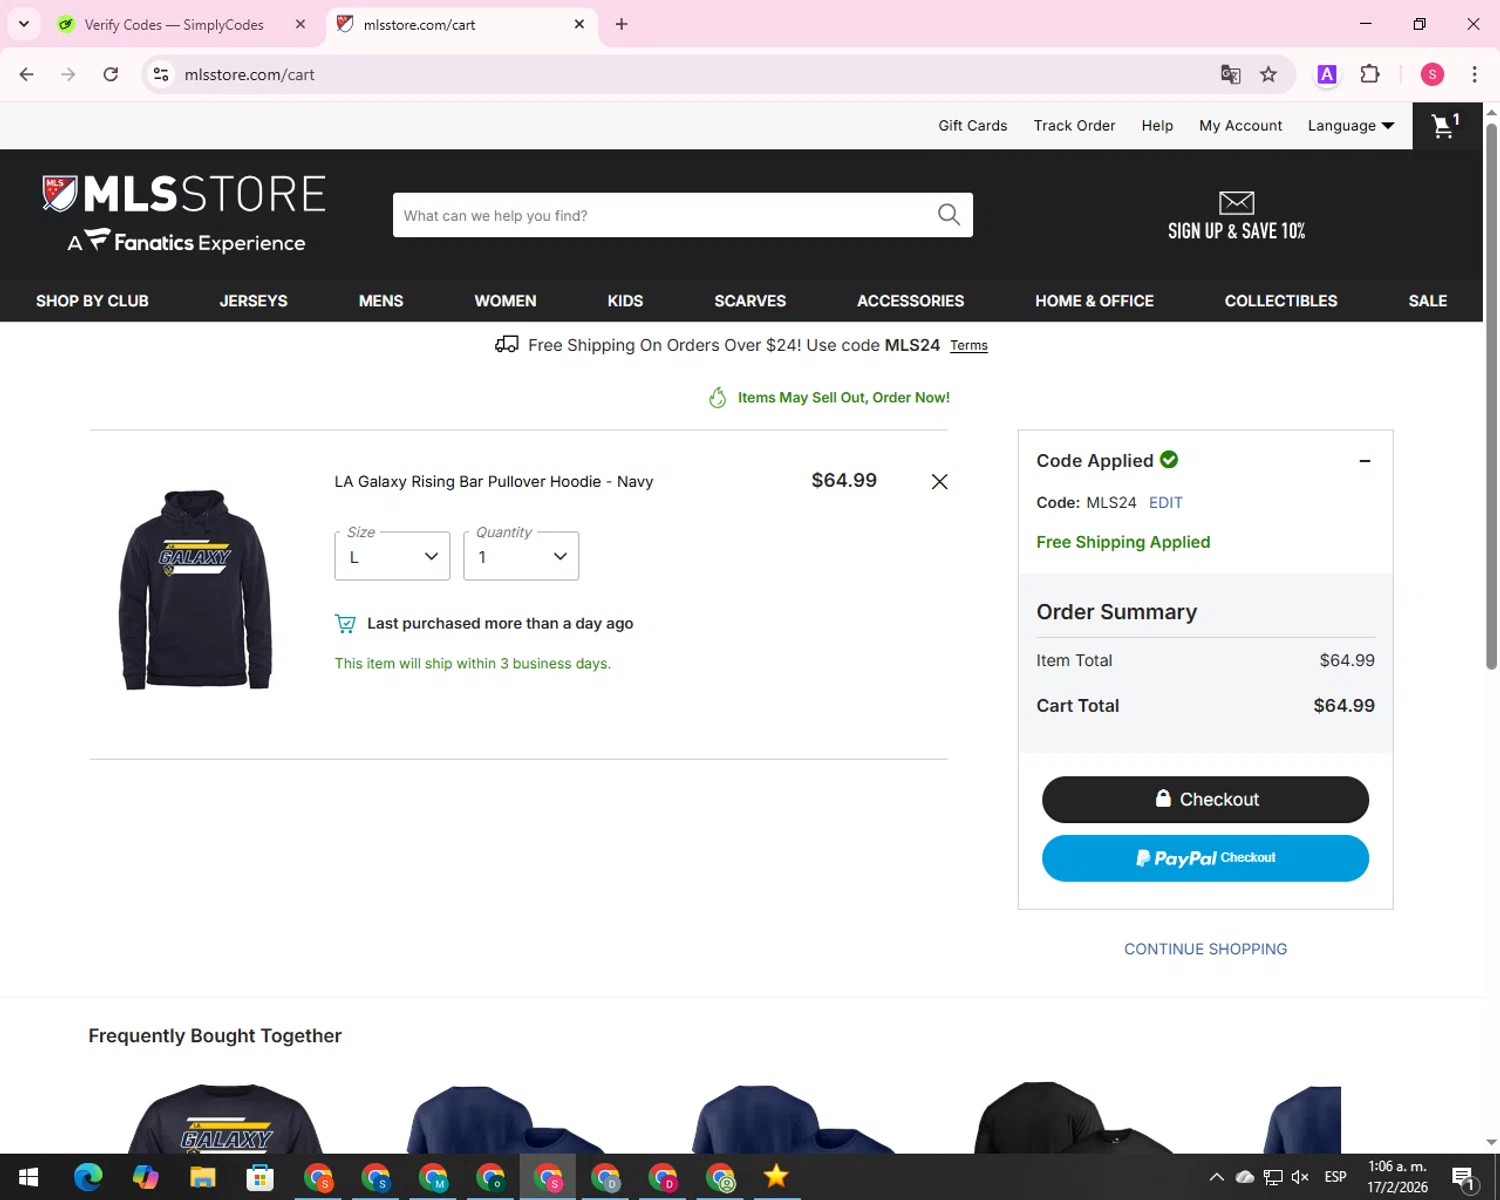Show hidden system tray icons
Image resolution: width=1500 pixels, height=1200 pixels.
[1216, 1177]
